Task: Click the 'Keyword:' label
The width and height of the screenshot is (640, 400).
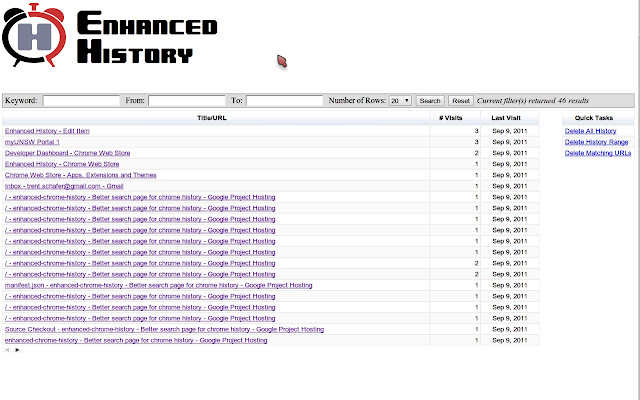Action: click(x=21, y=100)
